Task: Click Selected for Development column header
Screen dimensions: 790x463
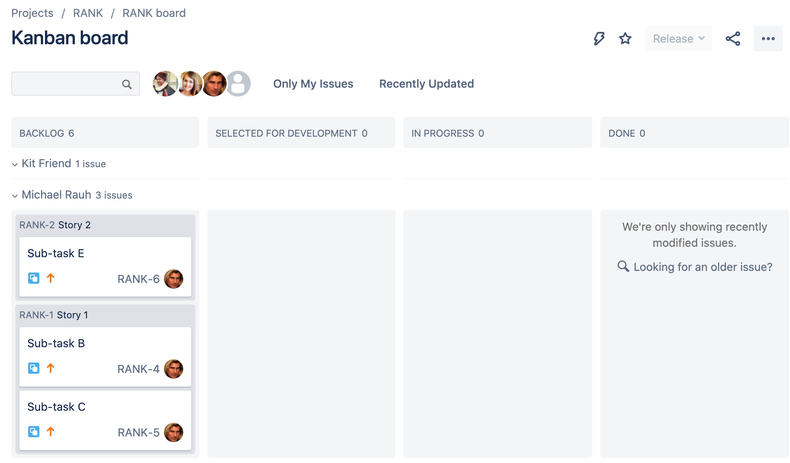Action: [x=301, y=133]
